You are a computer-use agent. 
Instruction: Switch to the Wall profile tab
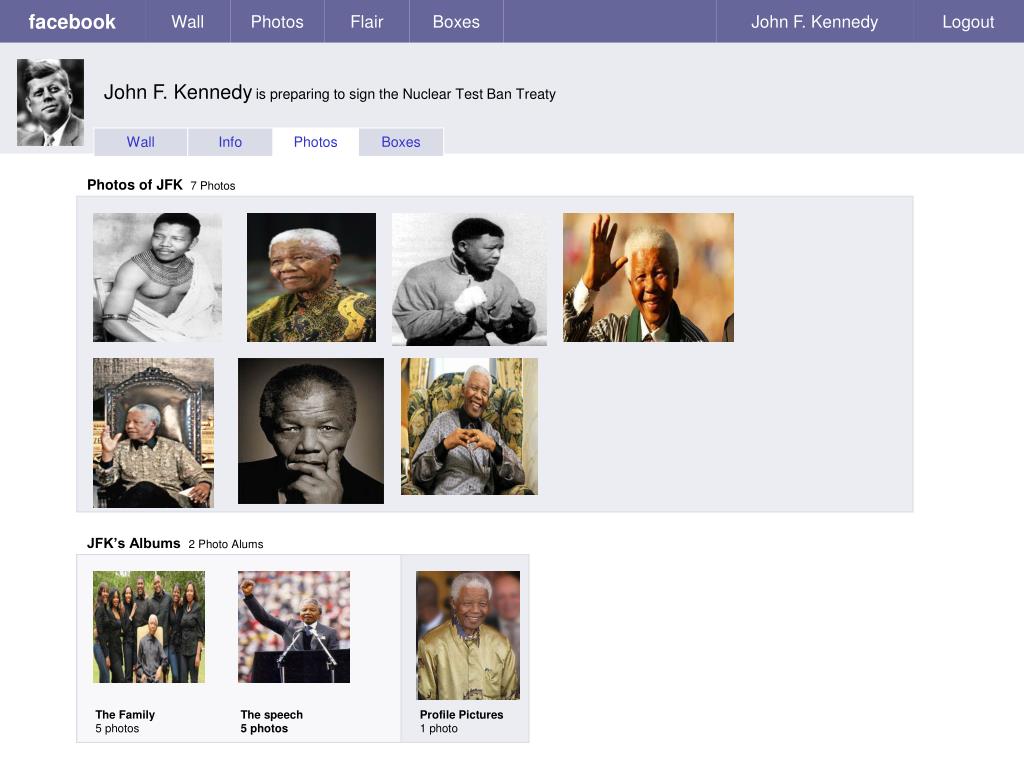(140, 142)
